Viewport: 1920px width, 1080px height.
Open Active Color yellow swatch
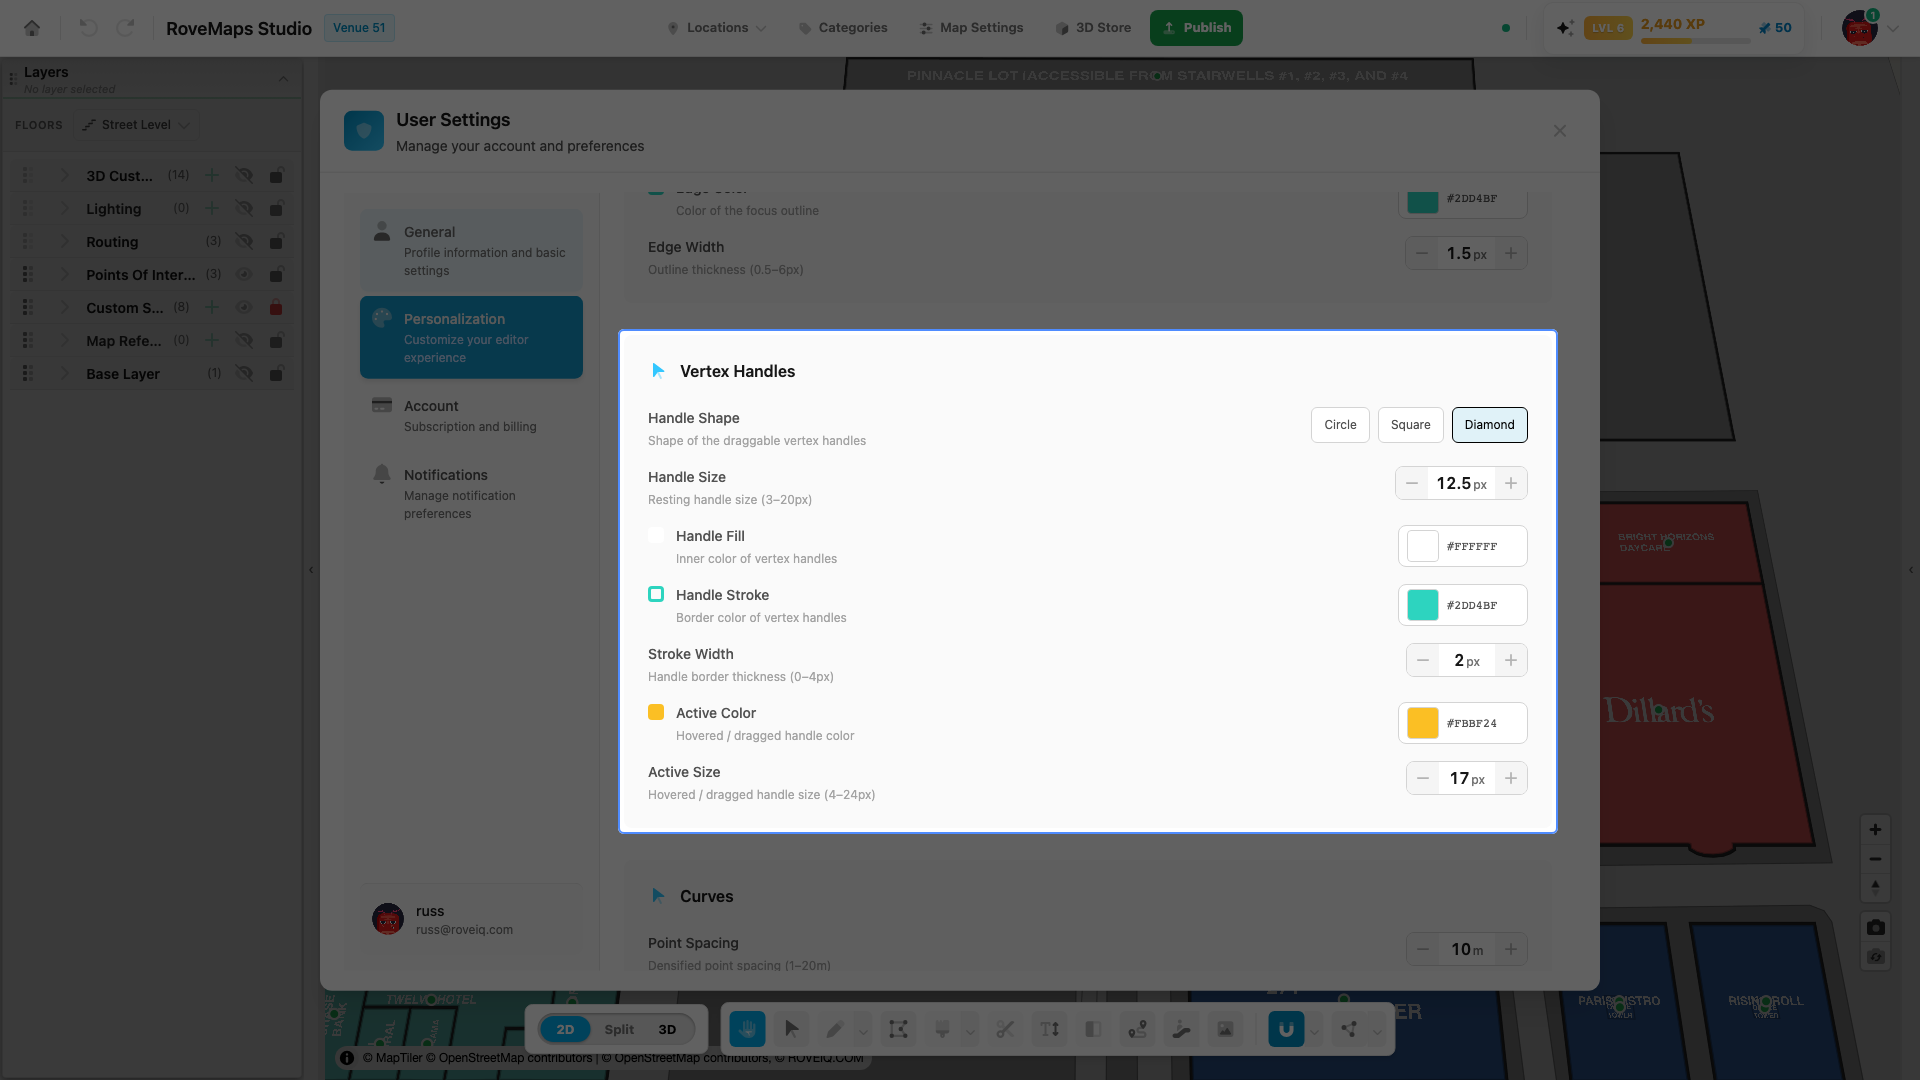click(1422, 723)
